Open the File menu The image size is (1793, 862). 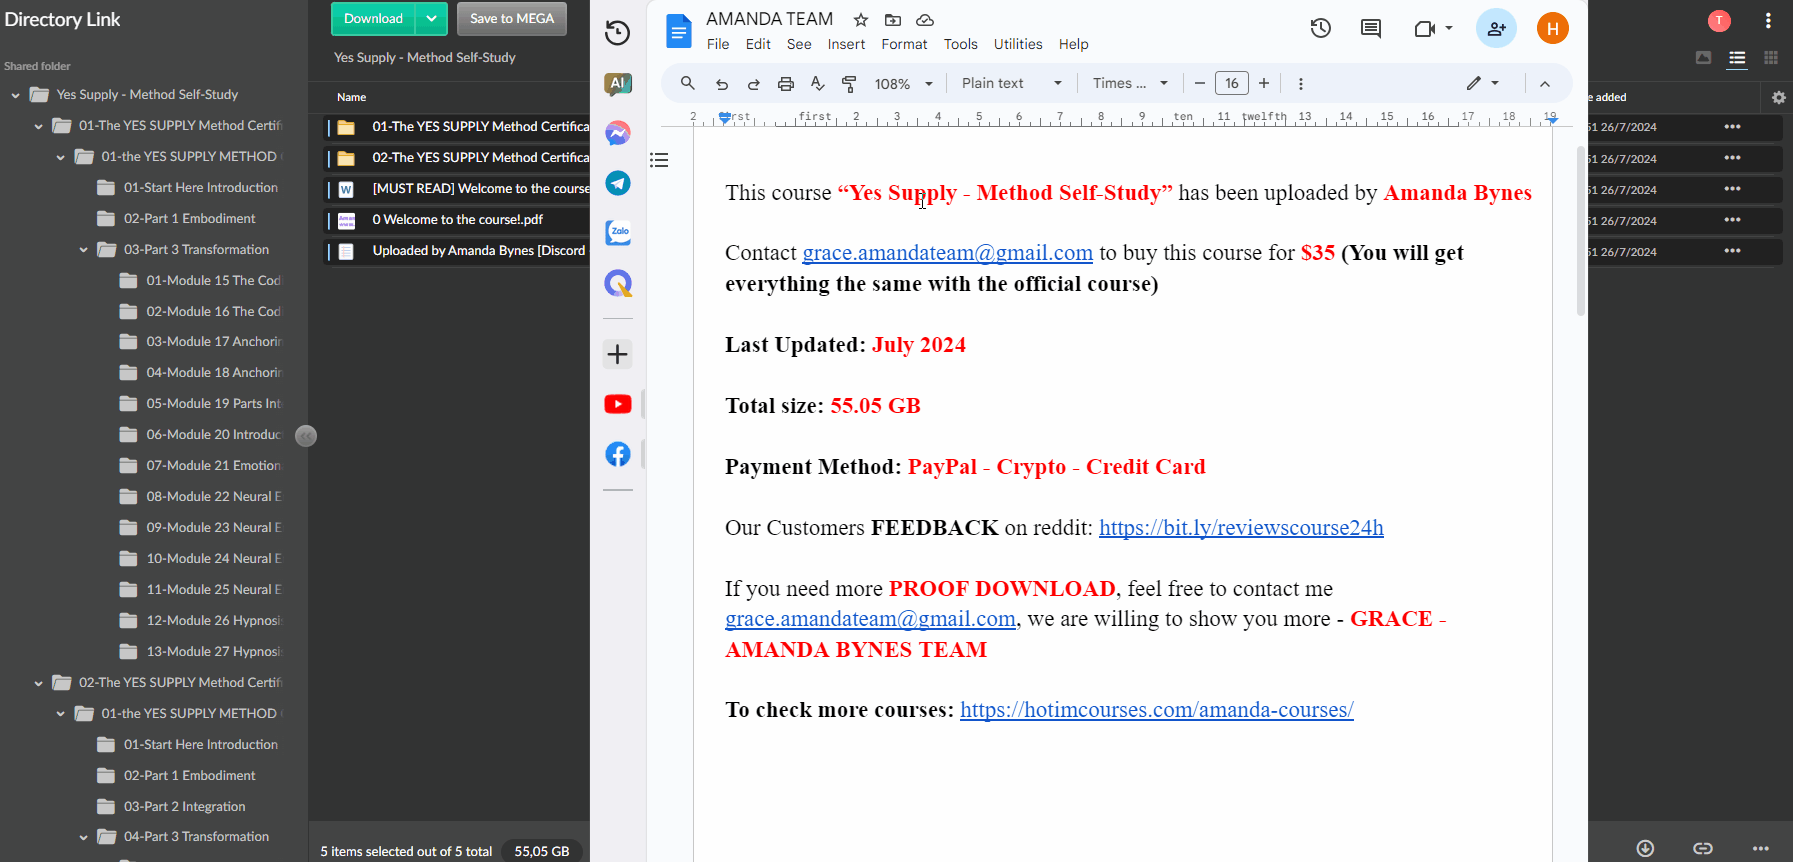coord(718,44)
